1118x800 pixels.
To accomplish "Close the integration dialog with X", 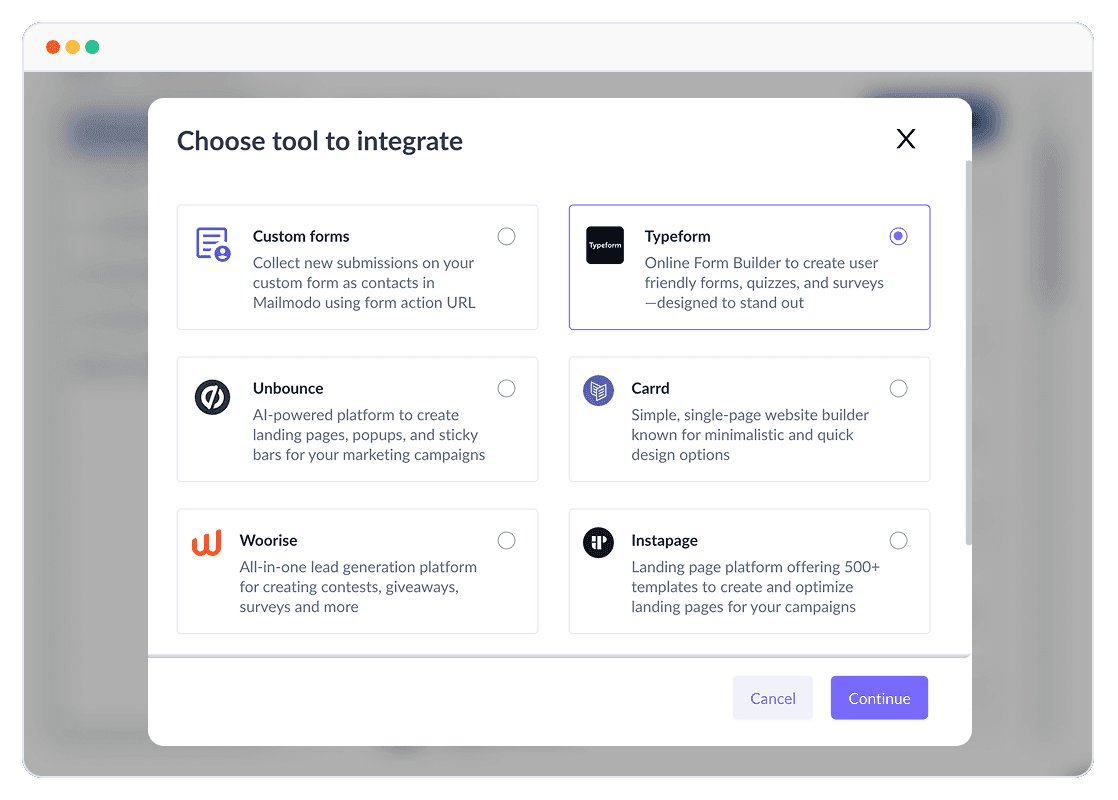I will coord(905,139).
